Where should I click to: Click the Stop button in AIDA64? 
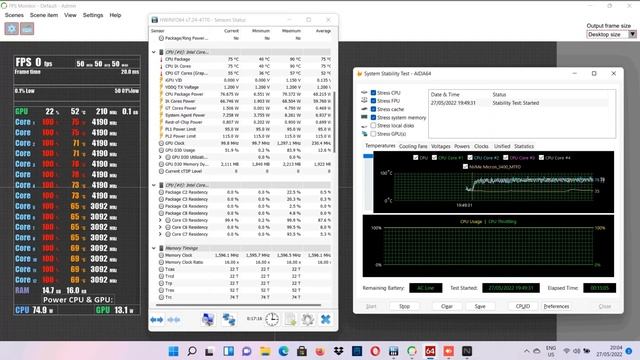pyautogui.click(x=404, y=306)
